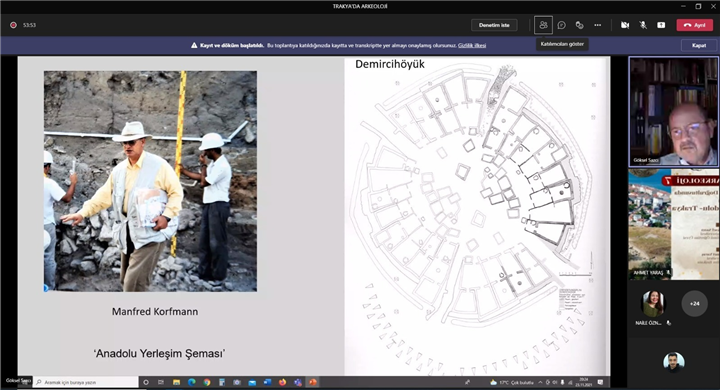Open reactions icon in meeting toolbar
720x390 pixels.
point(579,25)
